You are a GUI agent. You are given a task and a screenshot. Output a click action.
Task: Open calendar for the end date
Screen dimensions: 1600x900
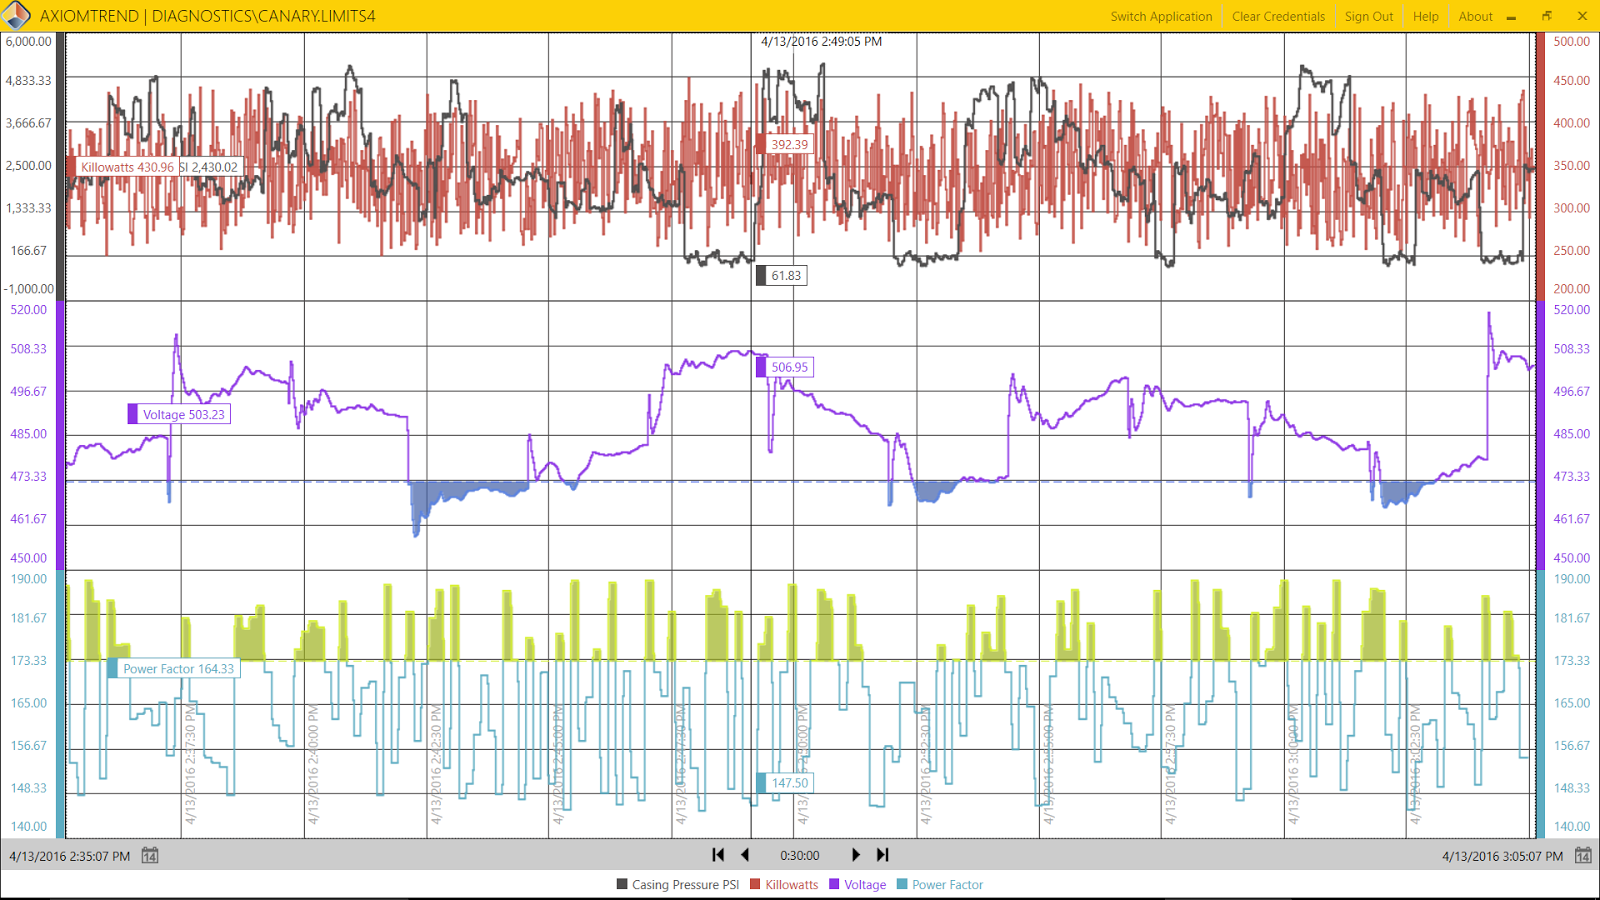[x=1583, y=855]
